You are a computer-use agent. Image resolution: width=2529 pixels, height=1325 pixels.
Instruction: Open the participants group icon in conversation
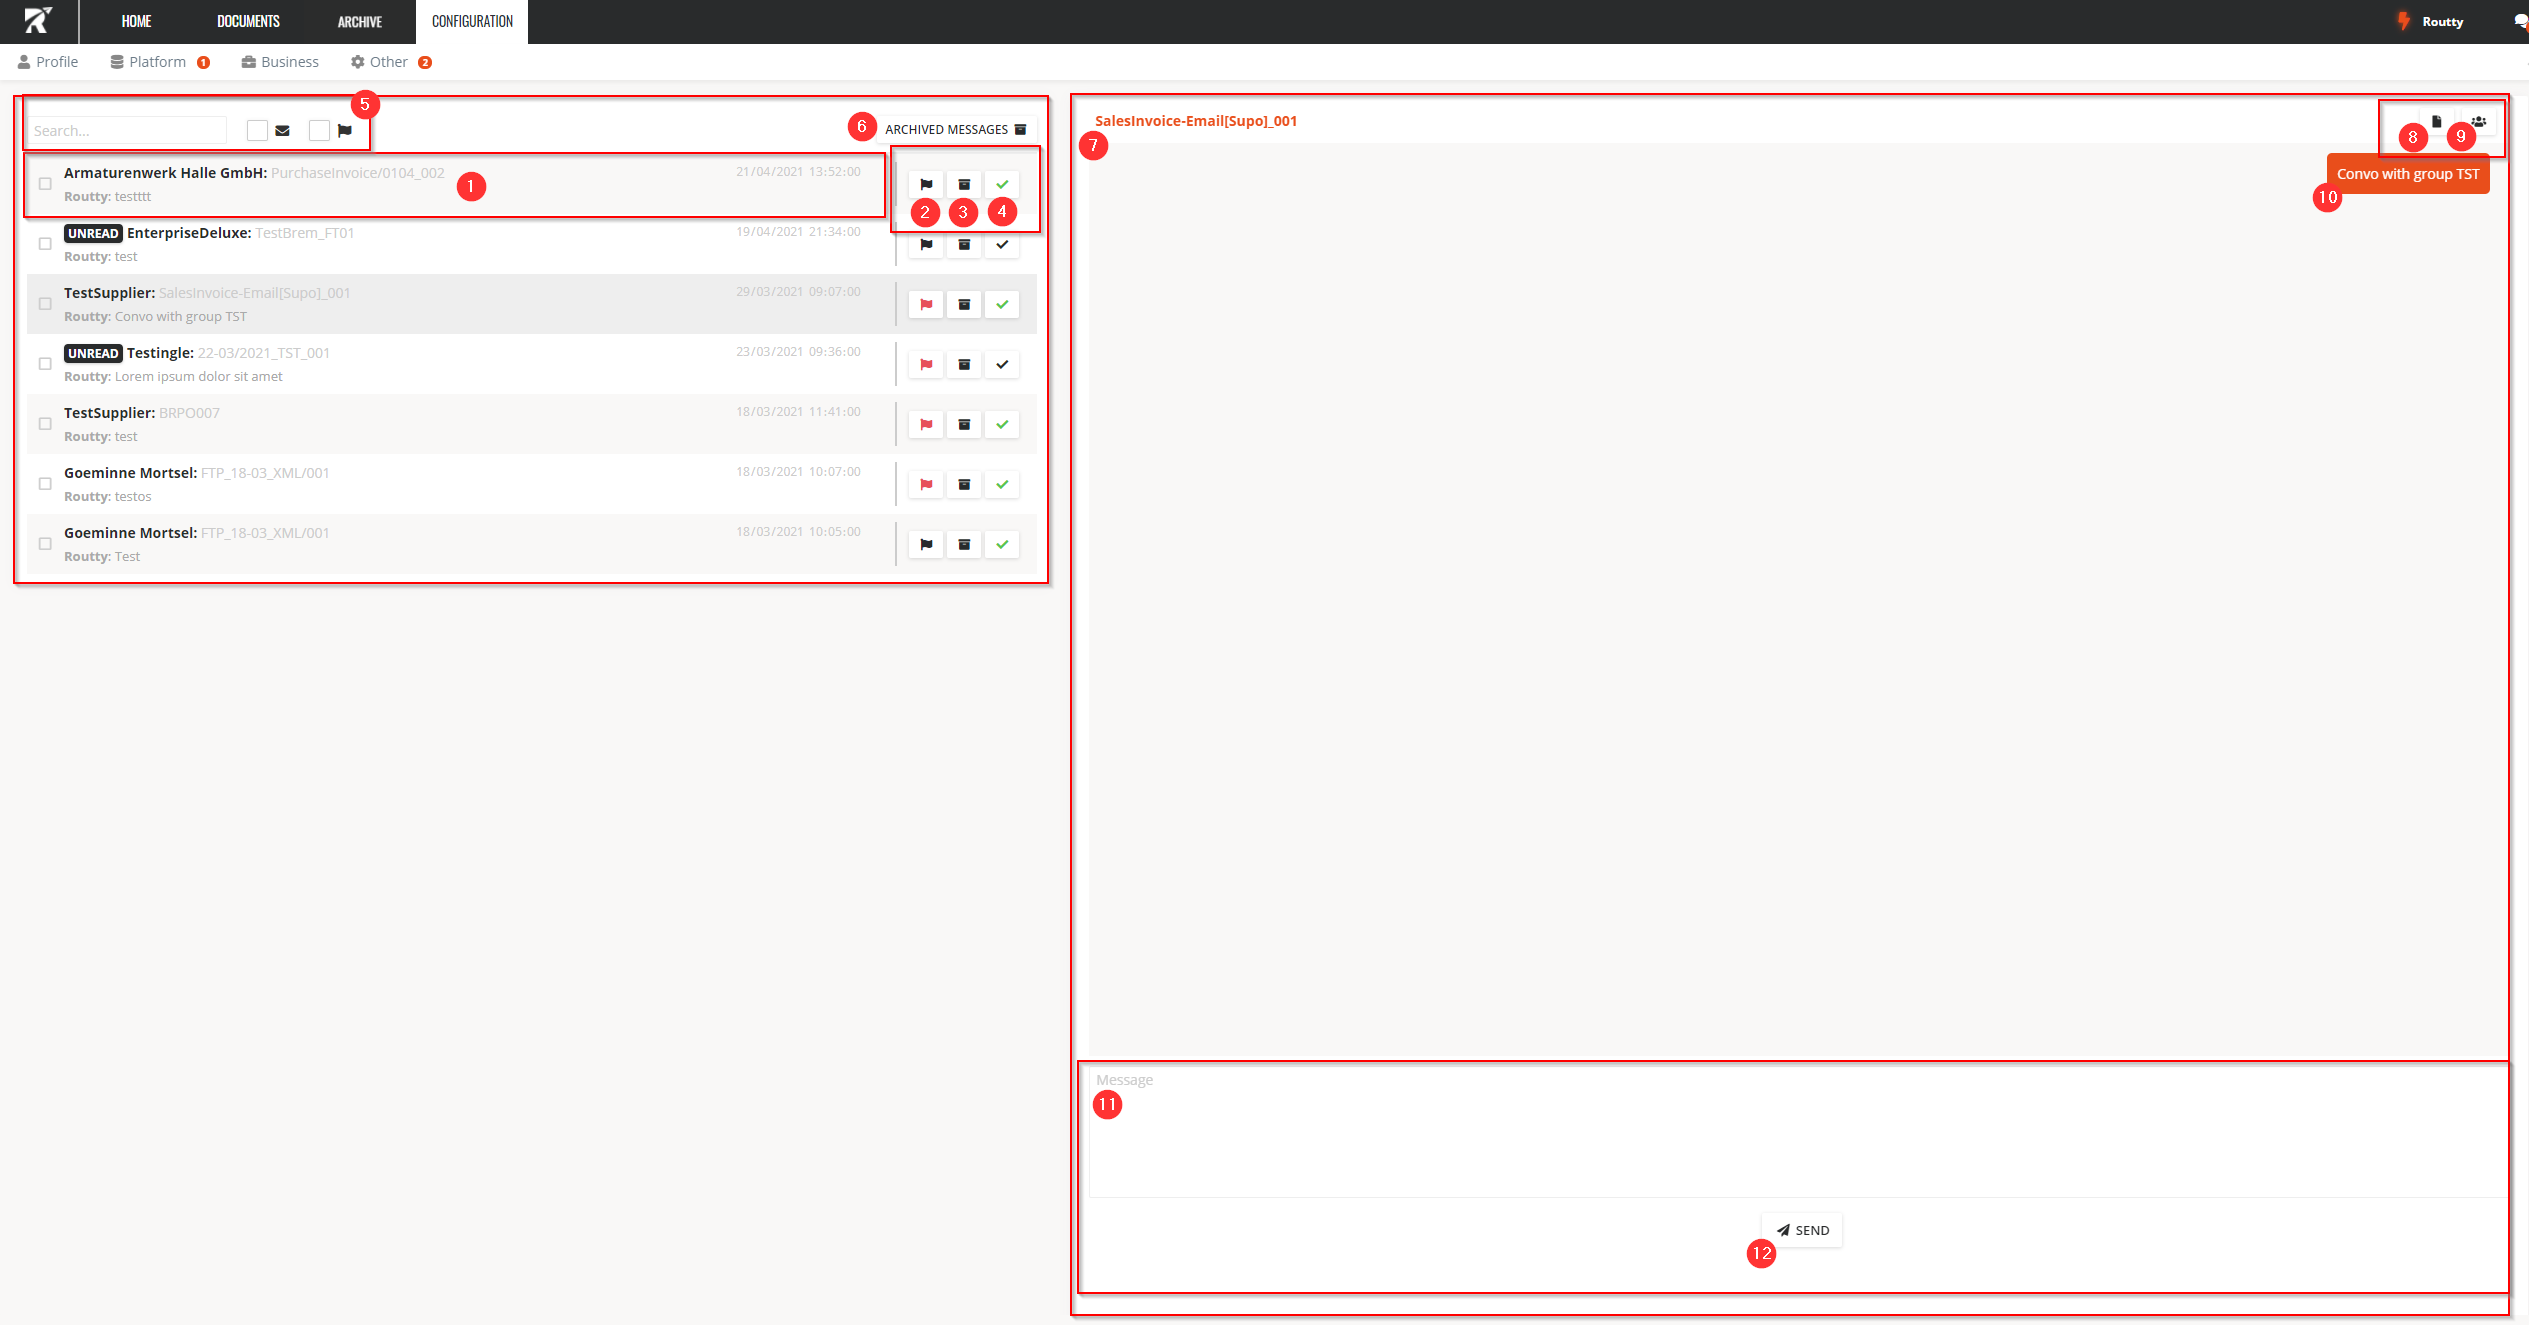tap(2478, 121)
